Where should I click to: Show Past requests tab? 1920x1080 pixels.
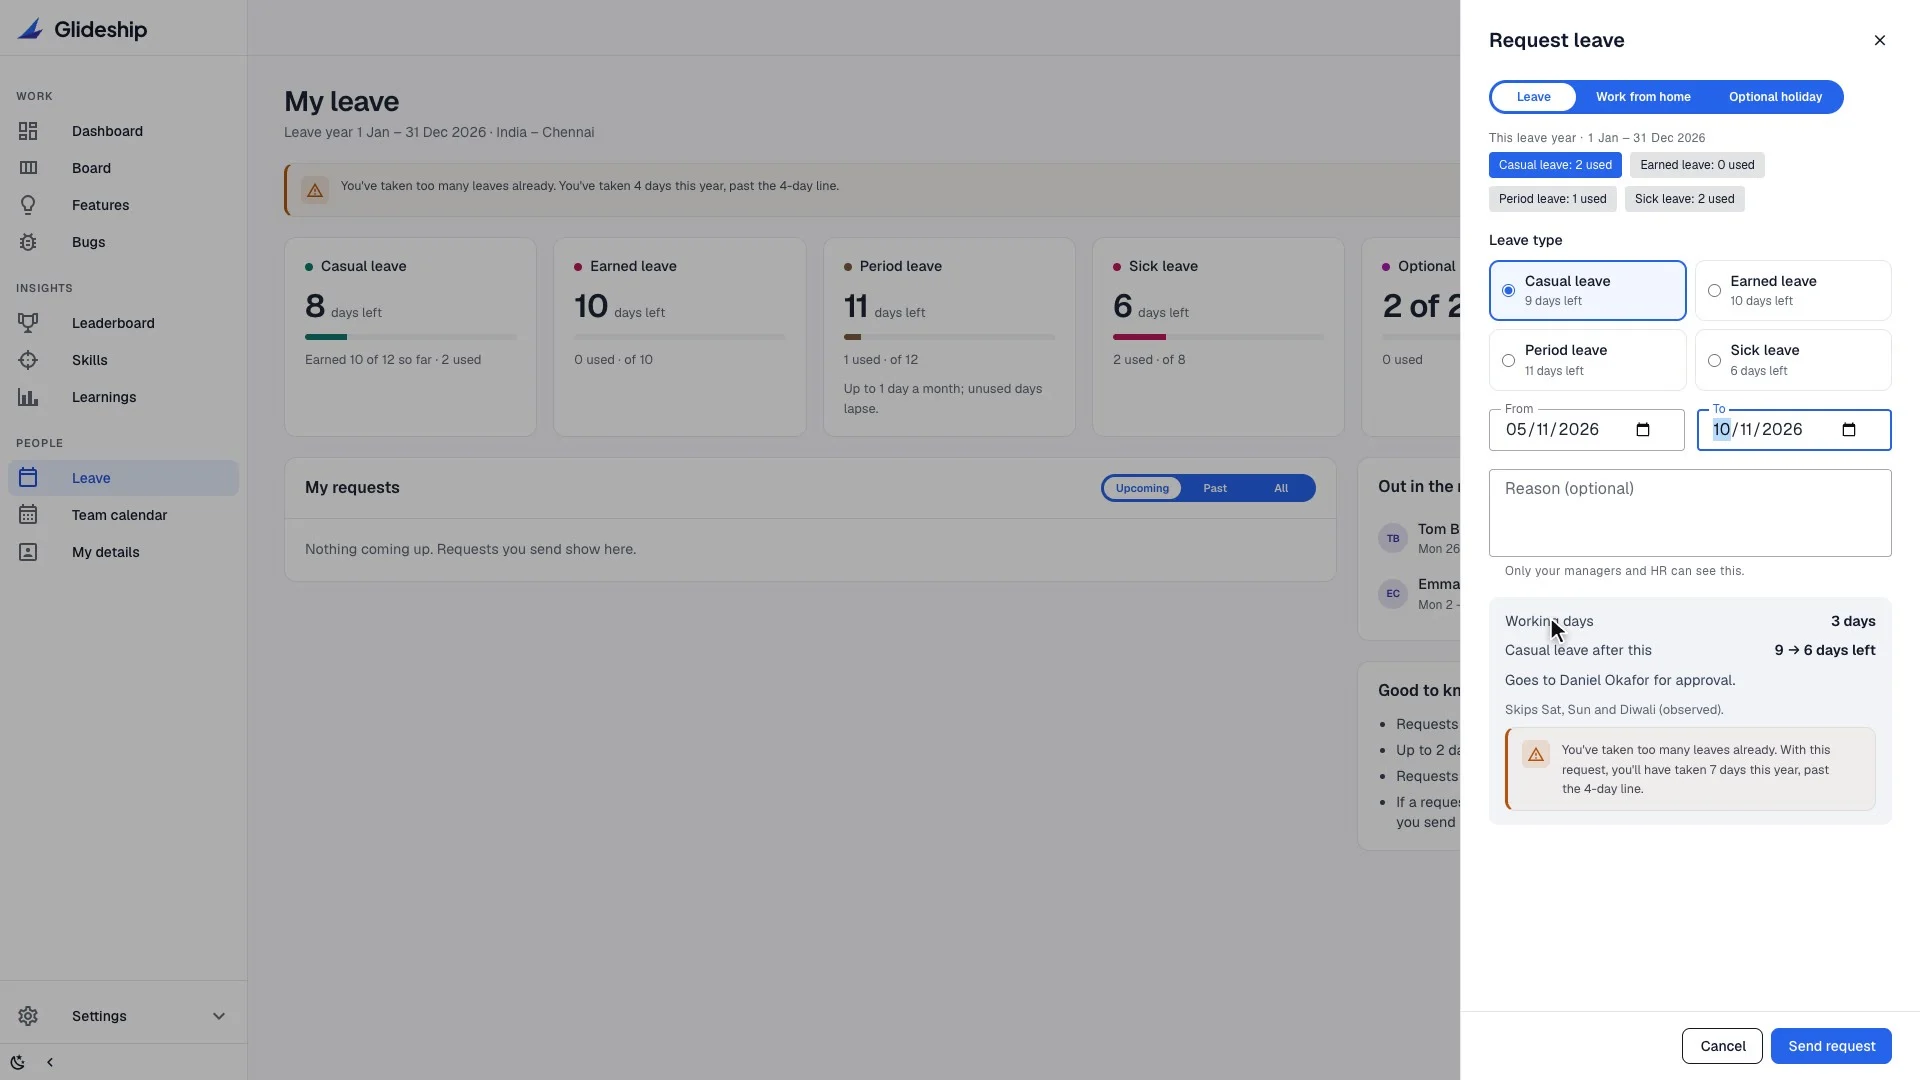pos(1215,488)
